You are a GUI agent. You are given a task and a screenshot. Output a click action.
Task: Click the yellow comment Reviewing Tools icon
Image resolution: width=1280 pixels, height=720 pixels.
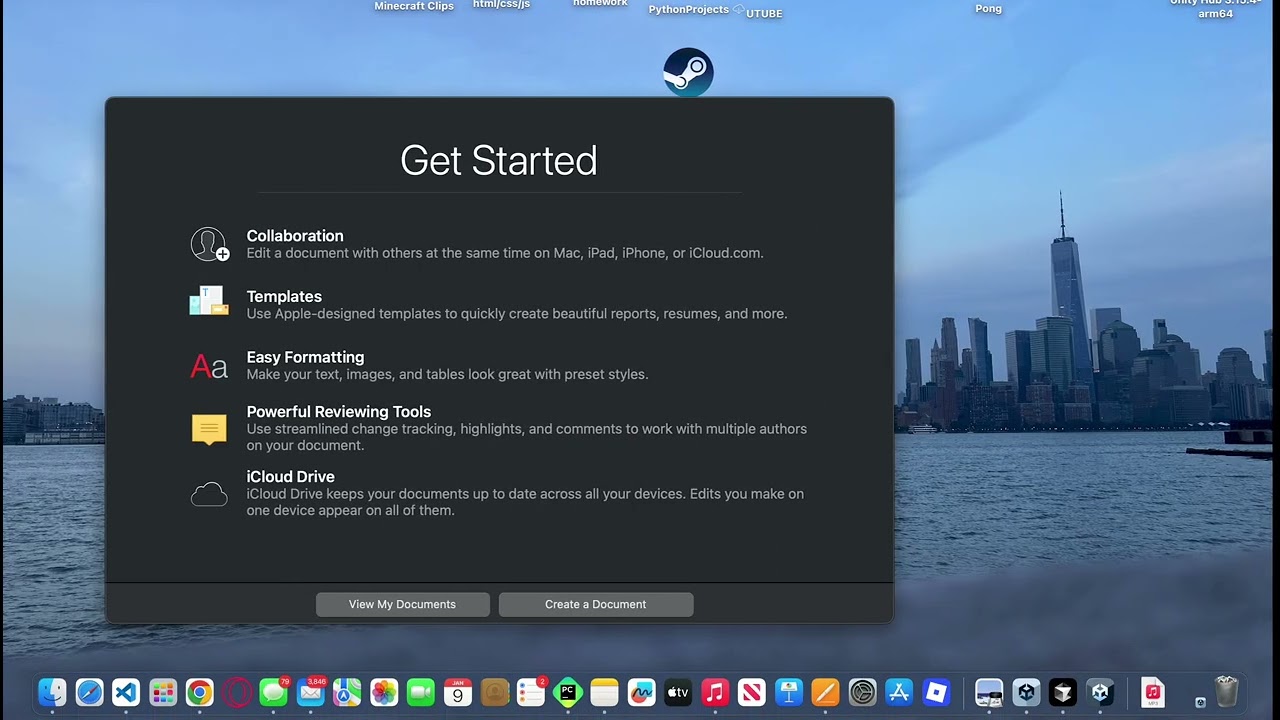point(209,429)
